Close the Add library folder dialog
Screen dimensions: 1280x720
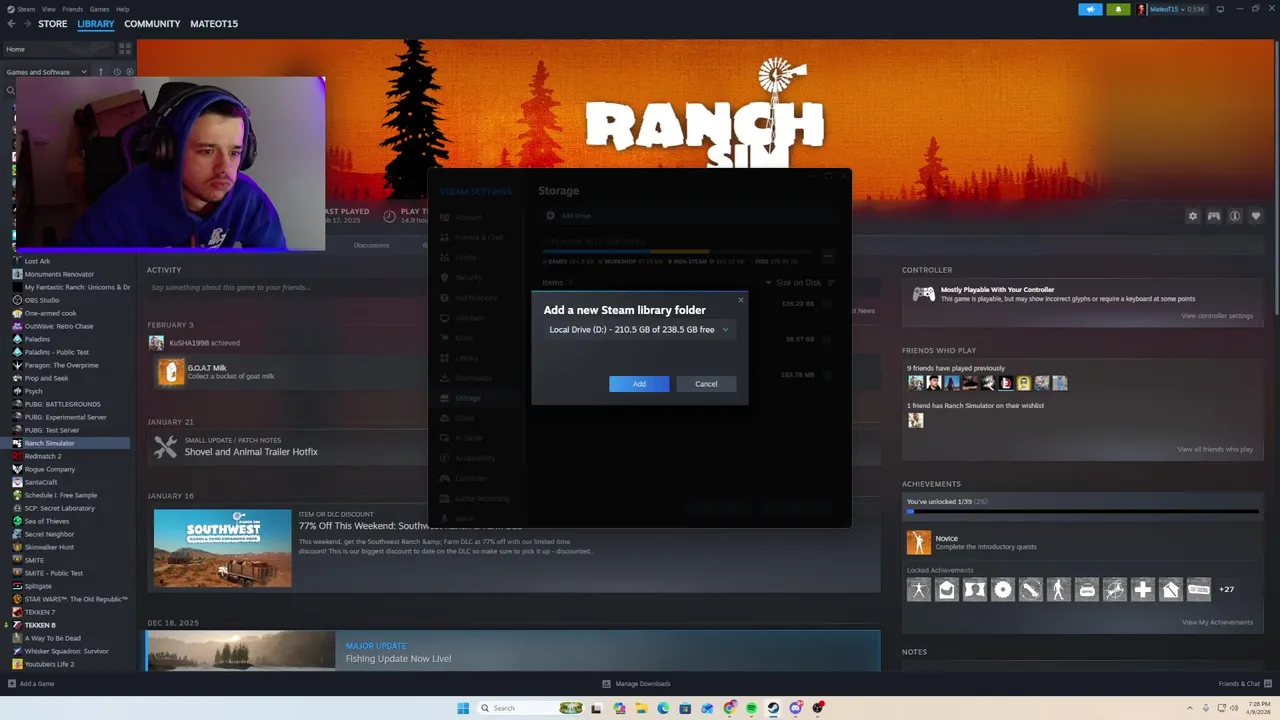pyautogui.click(x=741, y=300)
